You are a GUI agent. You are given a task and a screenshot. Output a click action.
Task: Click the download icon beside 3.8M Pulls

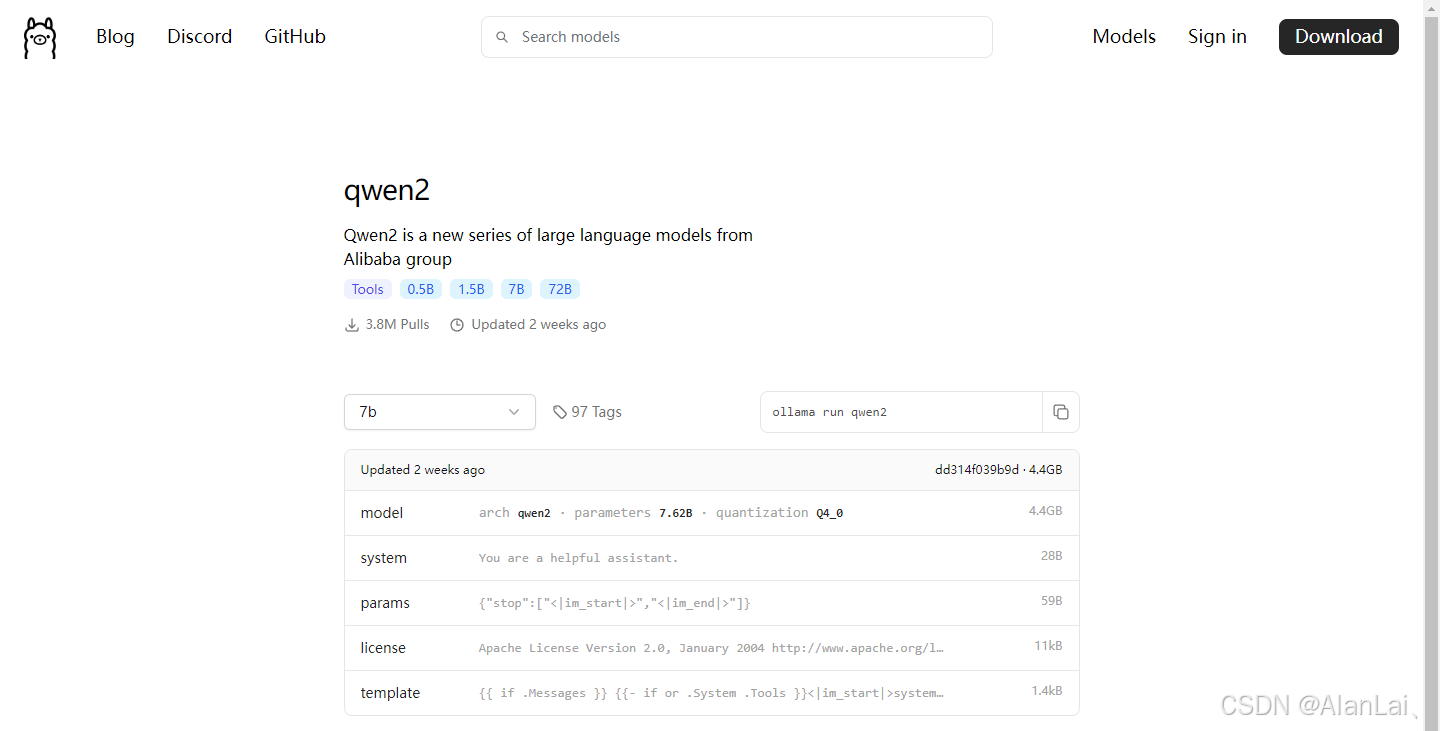coord(352,324)
